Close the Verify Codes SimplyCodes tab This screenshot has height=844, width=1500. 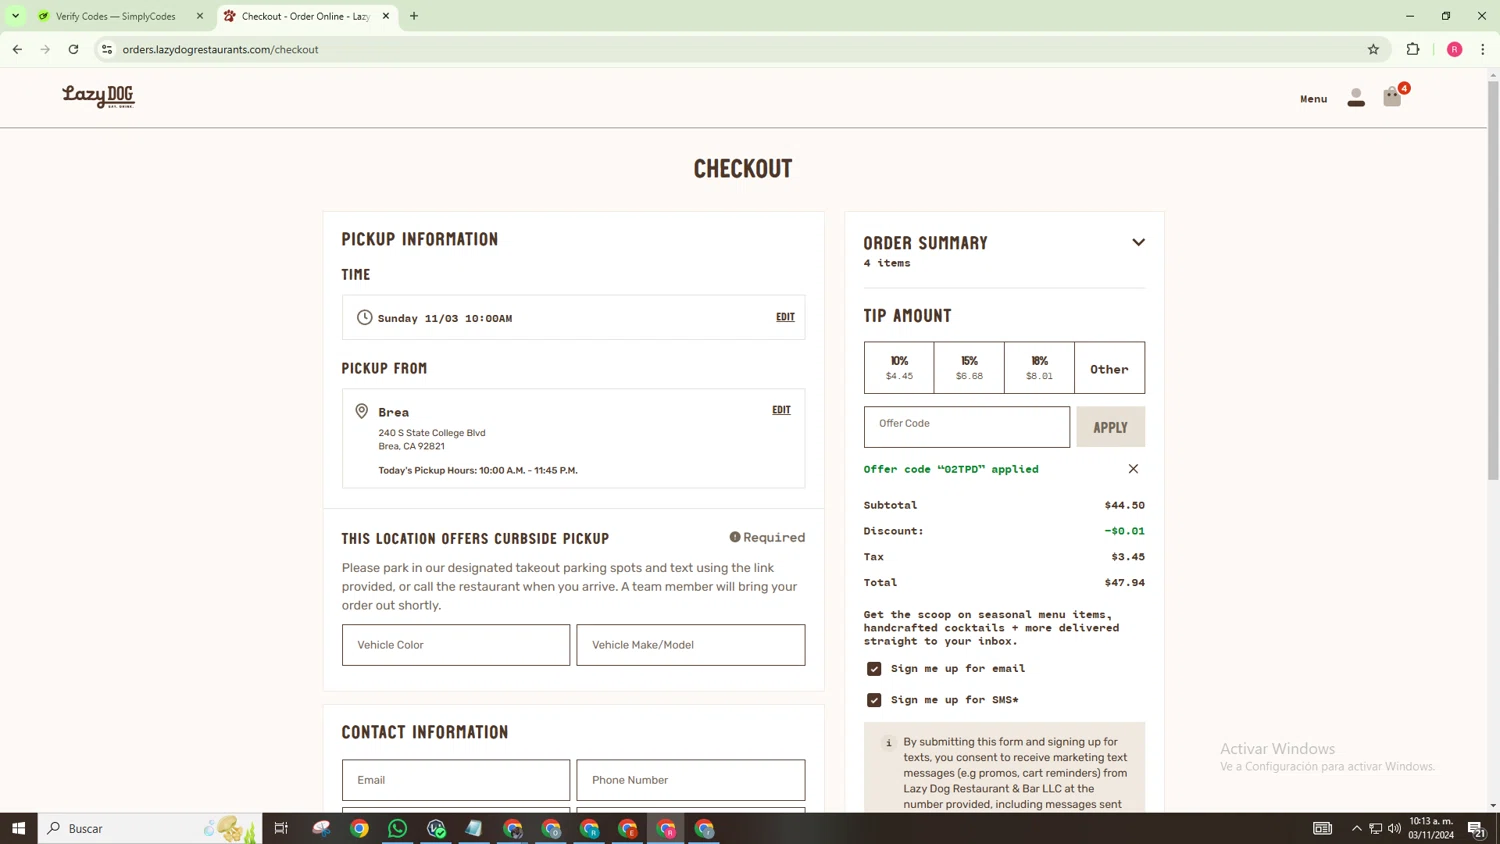coord(200,16)
